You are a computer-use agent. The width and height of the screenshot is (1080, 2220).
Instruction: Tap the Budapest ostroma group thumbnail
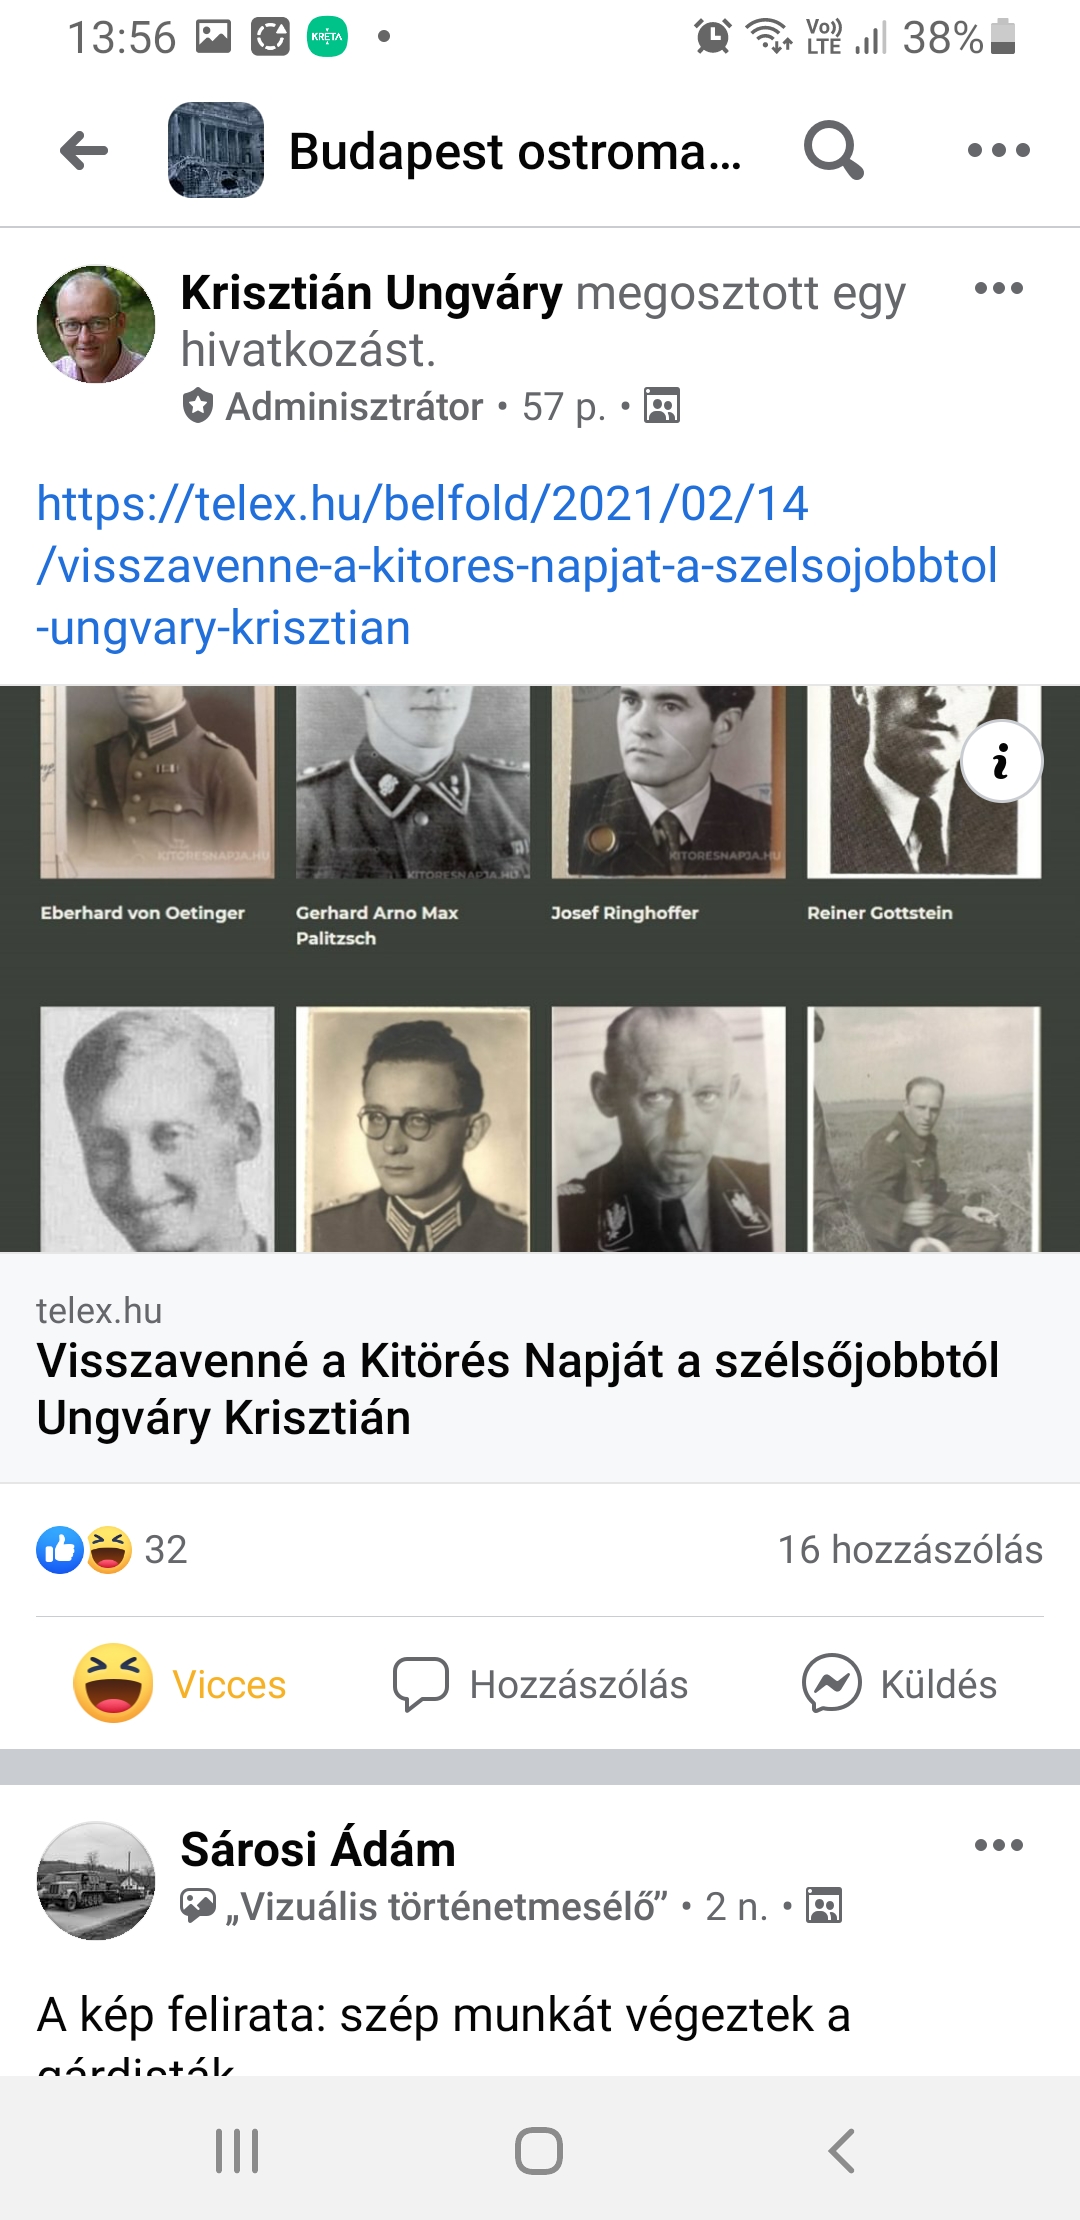(216, 150)
